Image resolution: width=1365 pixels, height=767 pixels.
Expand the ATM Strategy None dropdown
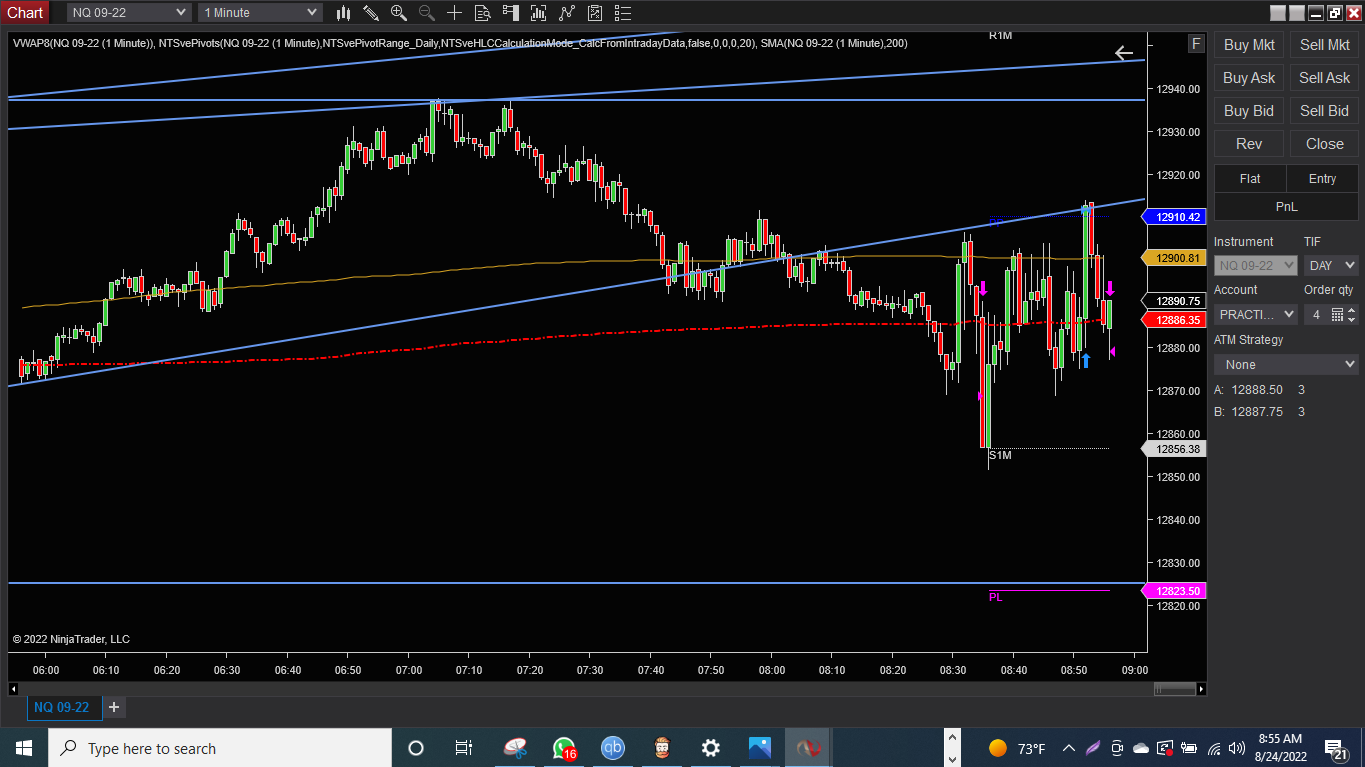[x=1286, y=364]
